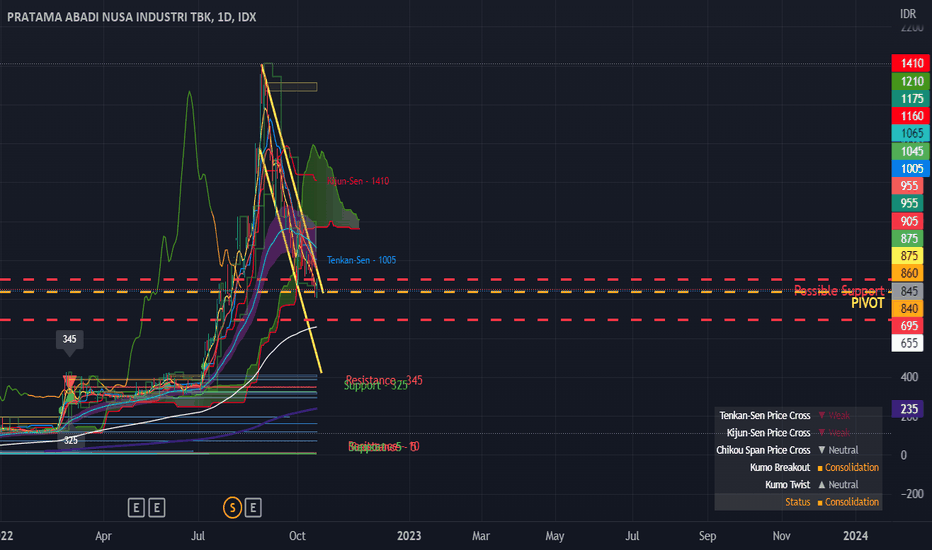Screen dimensions: 932x550
Task: Click Consolidation value in the Status row
Action: 852,502
